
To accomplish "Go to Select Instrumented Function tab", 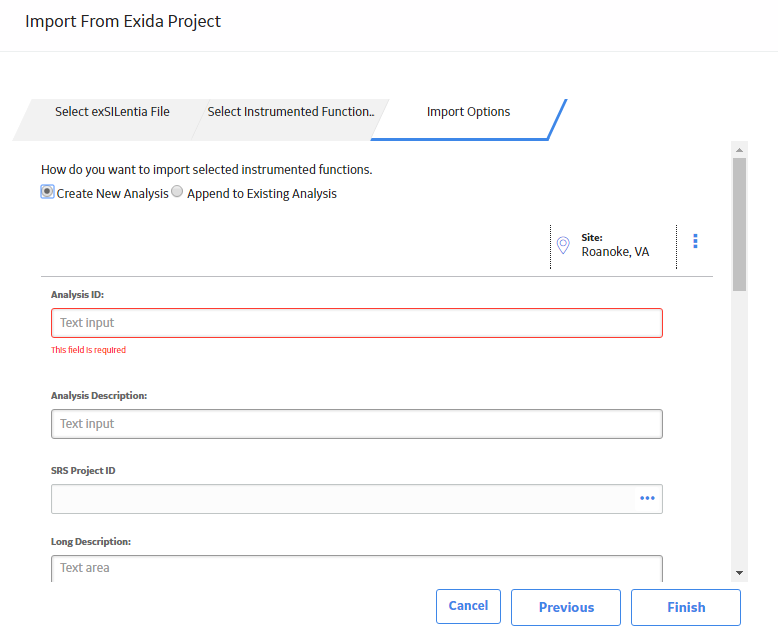I will (x=291, y=112).
